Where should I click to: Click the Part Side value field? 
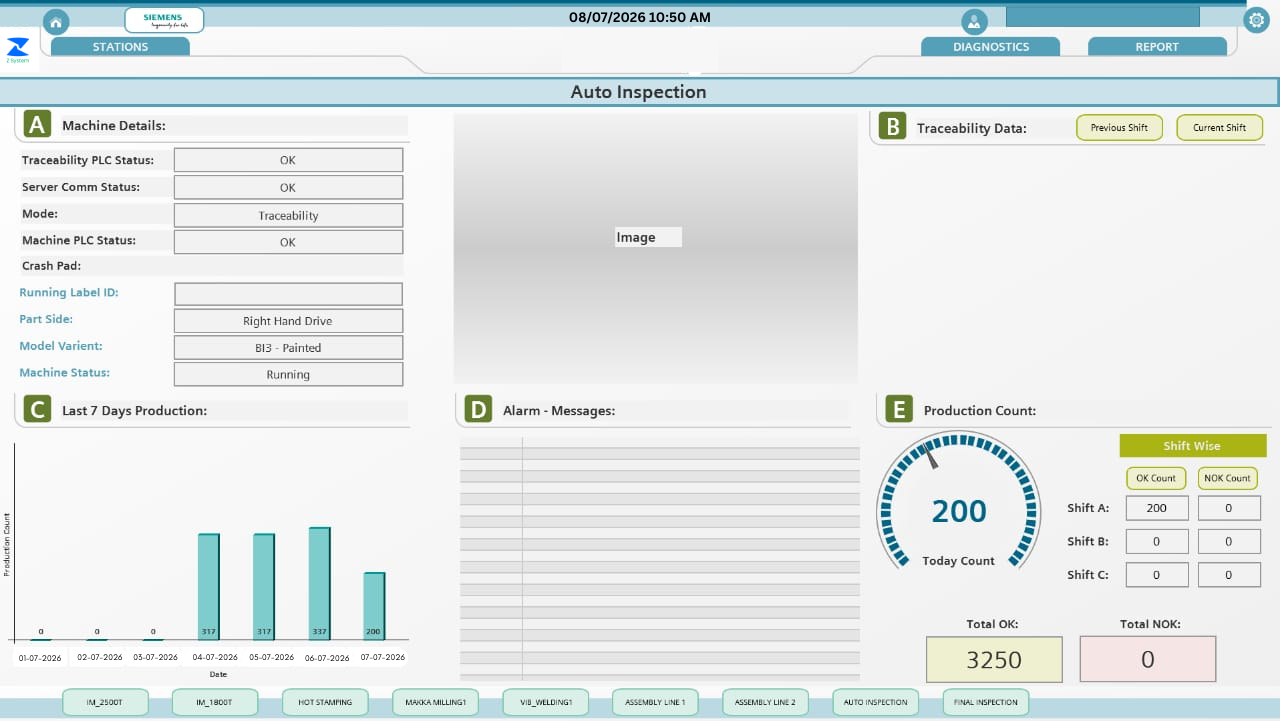(x=288, y=321)
